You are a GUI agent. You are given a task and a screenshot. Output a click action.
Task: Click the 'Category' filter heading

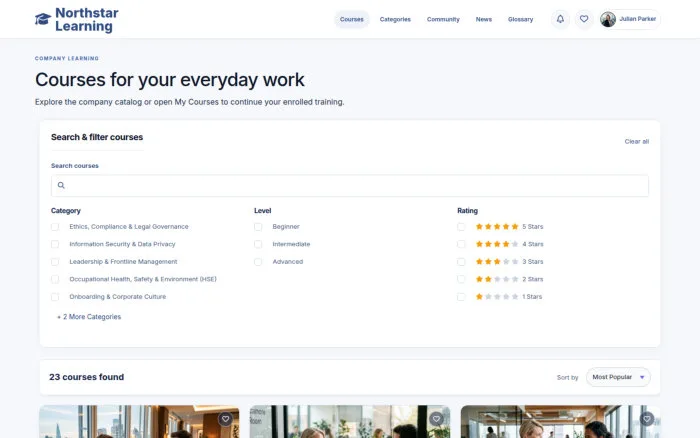click(66, 211)
